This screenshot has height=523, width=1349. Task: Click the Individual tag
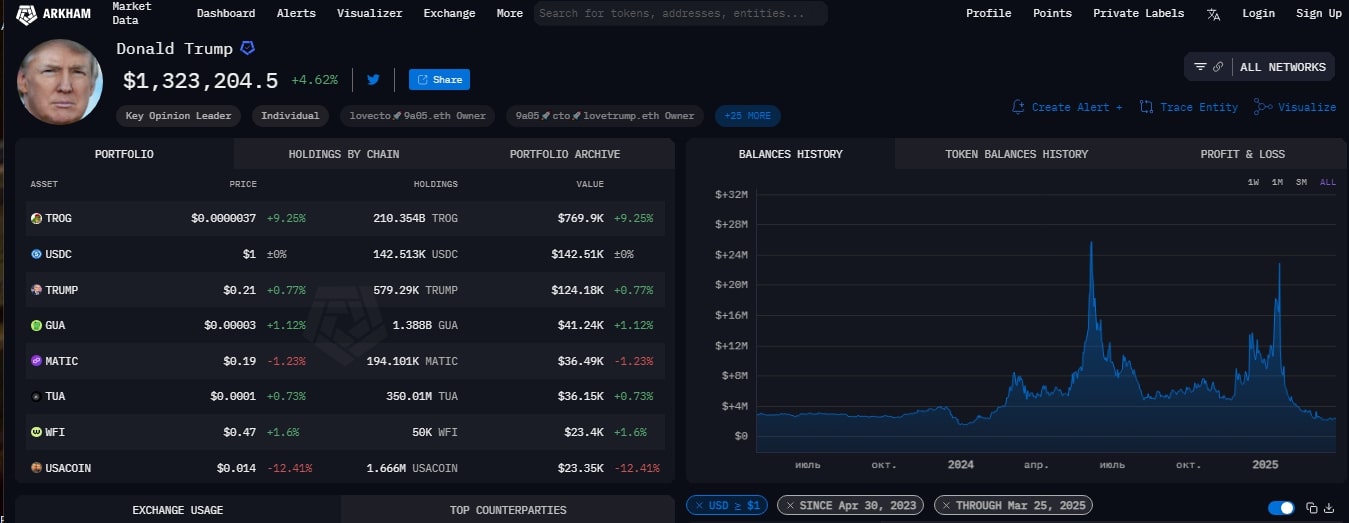click(290, 116)
